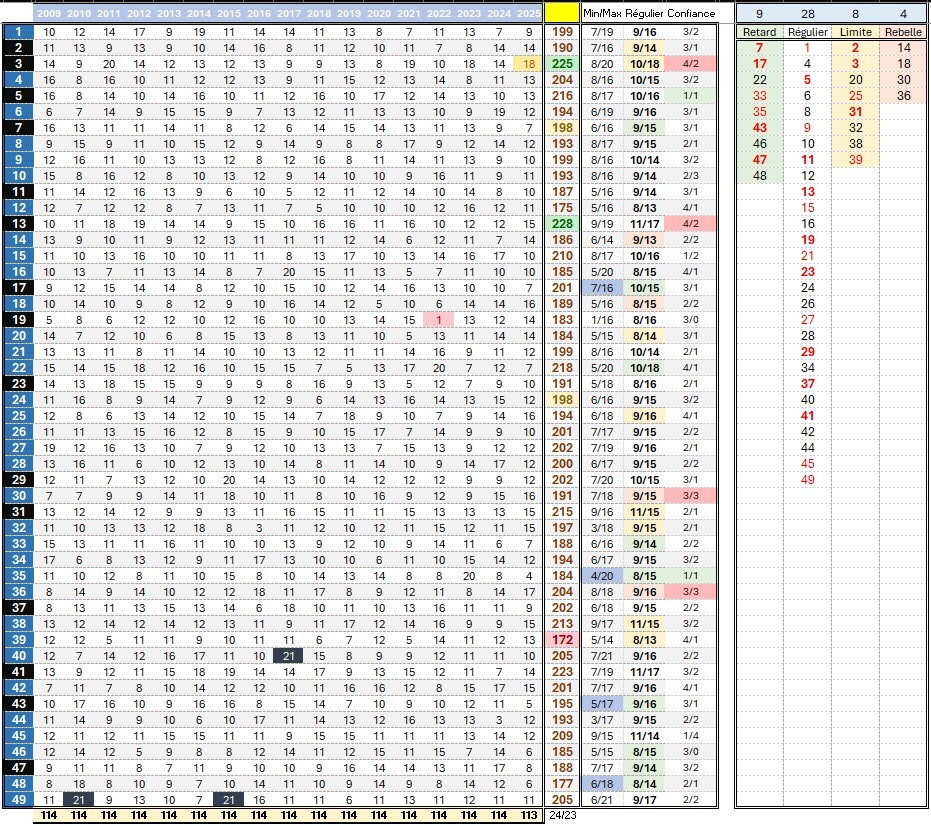931x826 pixels.
Task: Click row header number 49
Action: pyautogui.click(x=18, y=800)
